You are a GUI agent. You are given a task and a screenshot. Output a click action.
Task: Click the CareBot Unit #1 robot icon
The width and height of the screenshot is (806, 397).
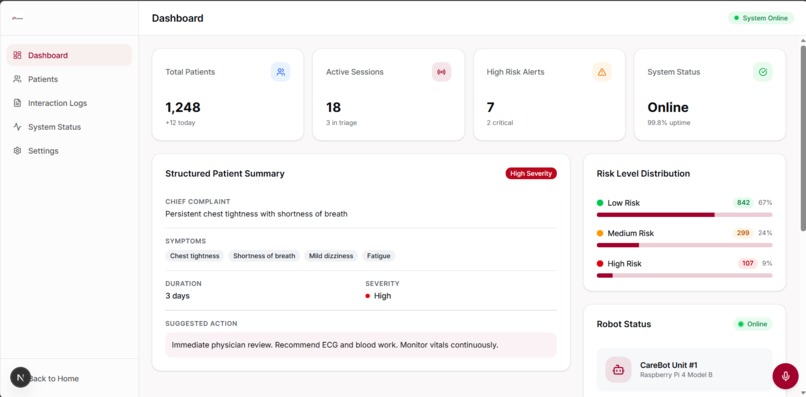[x=618, y=370]
